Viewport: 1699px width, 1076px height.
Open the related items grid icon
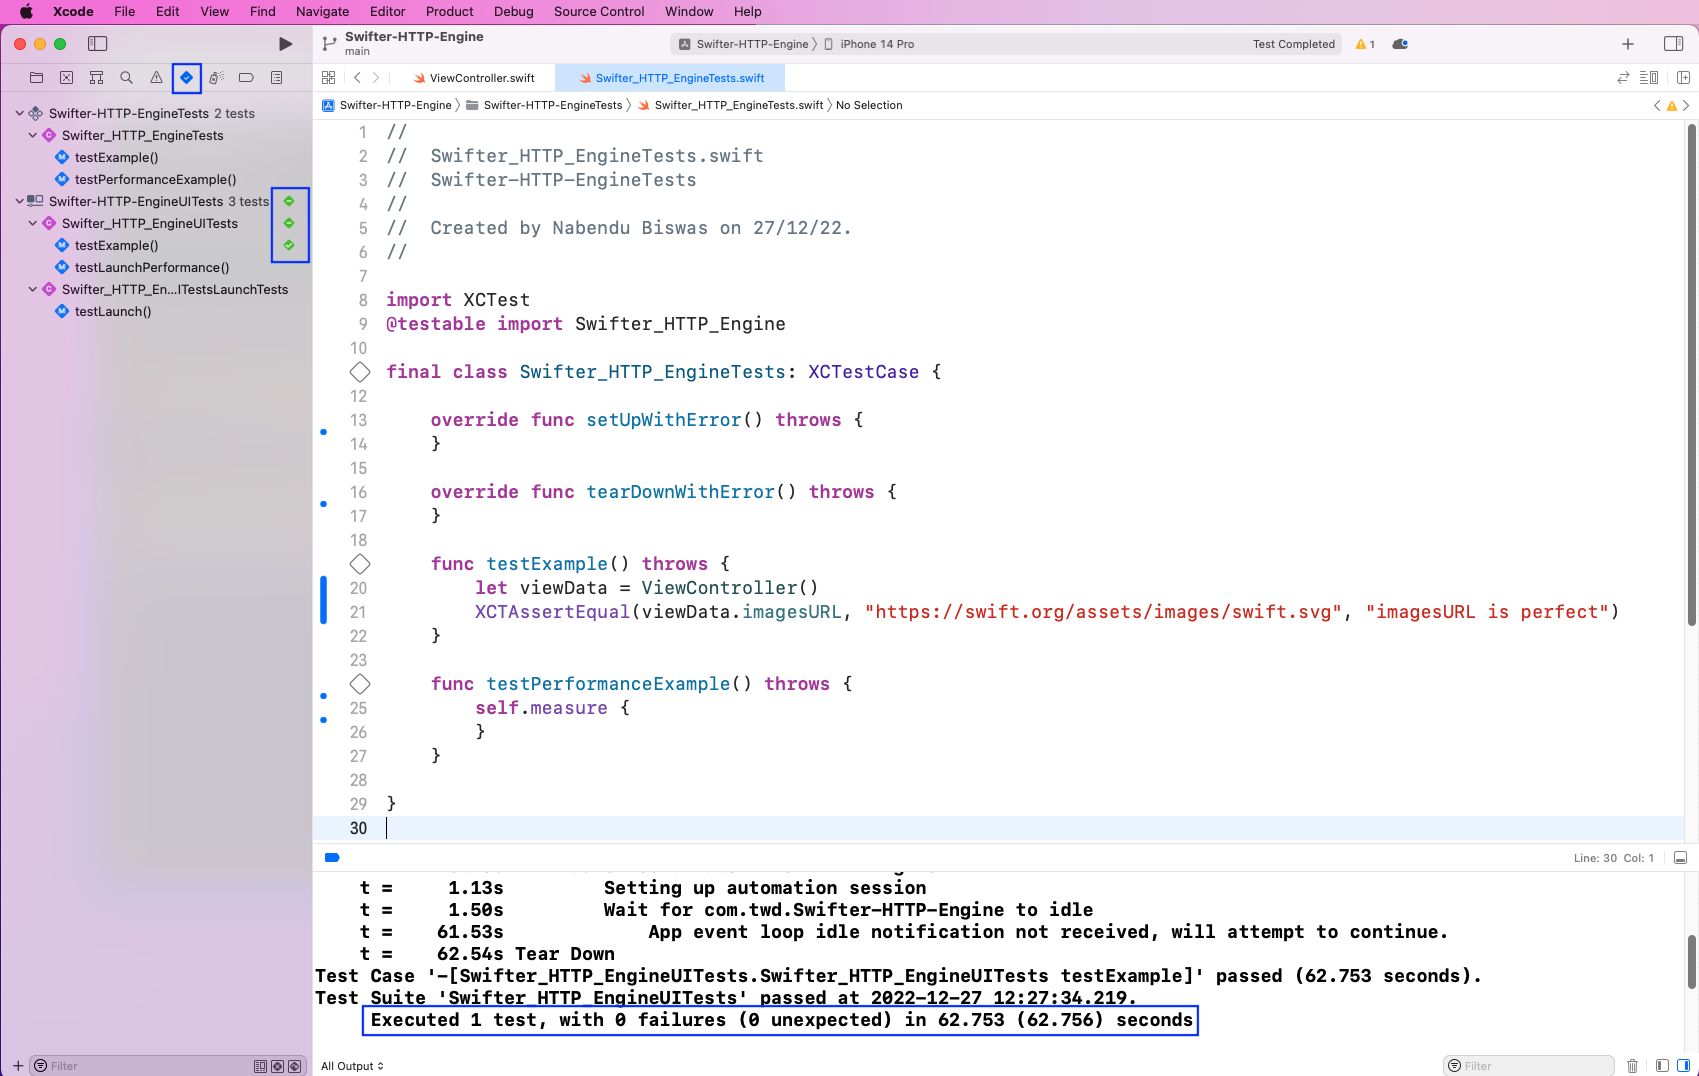point(328,77)
